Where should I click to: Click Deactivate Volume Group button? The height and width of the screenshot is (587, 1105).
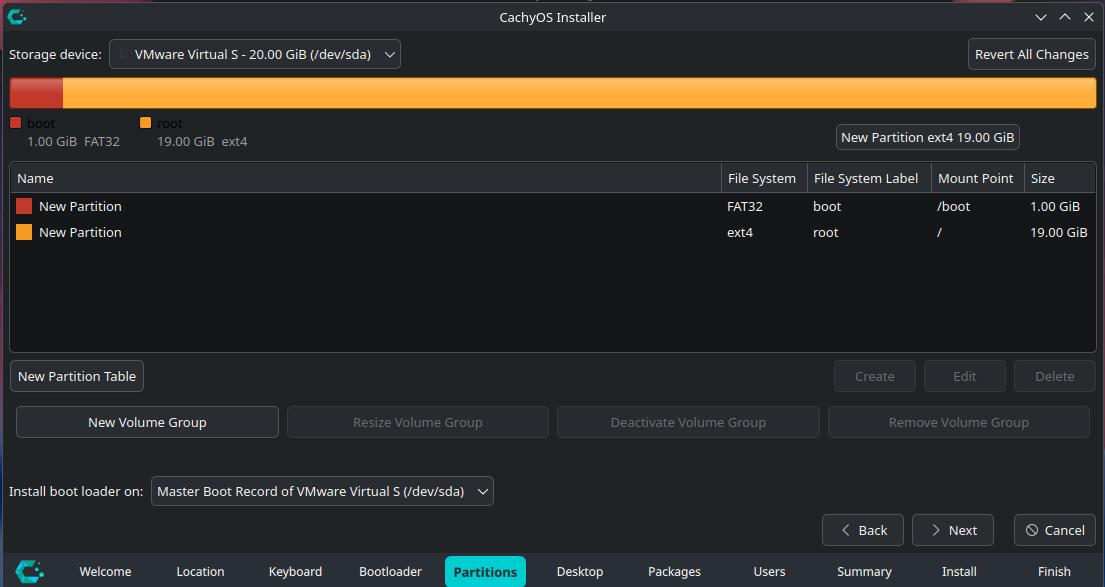688,422
